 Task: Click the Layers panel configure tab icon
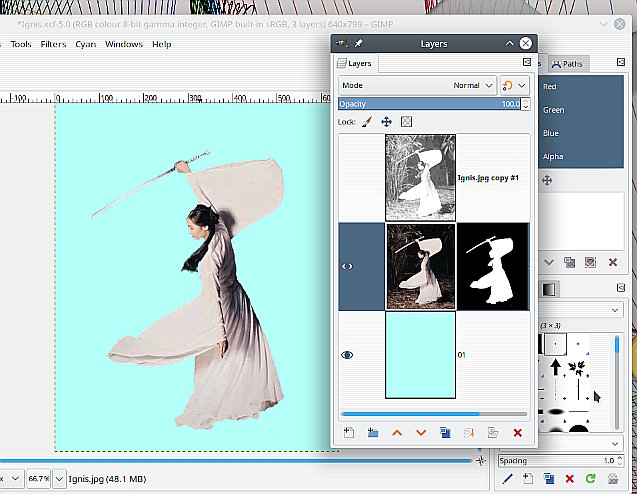click(526, 63)
